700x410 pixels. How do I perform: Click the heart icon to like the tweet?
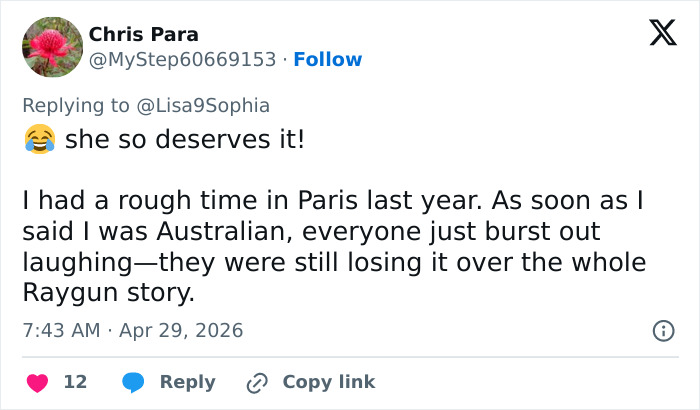coord(37,382)
